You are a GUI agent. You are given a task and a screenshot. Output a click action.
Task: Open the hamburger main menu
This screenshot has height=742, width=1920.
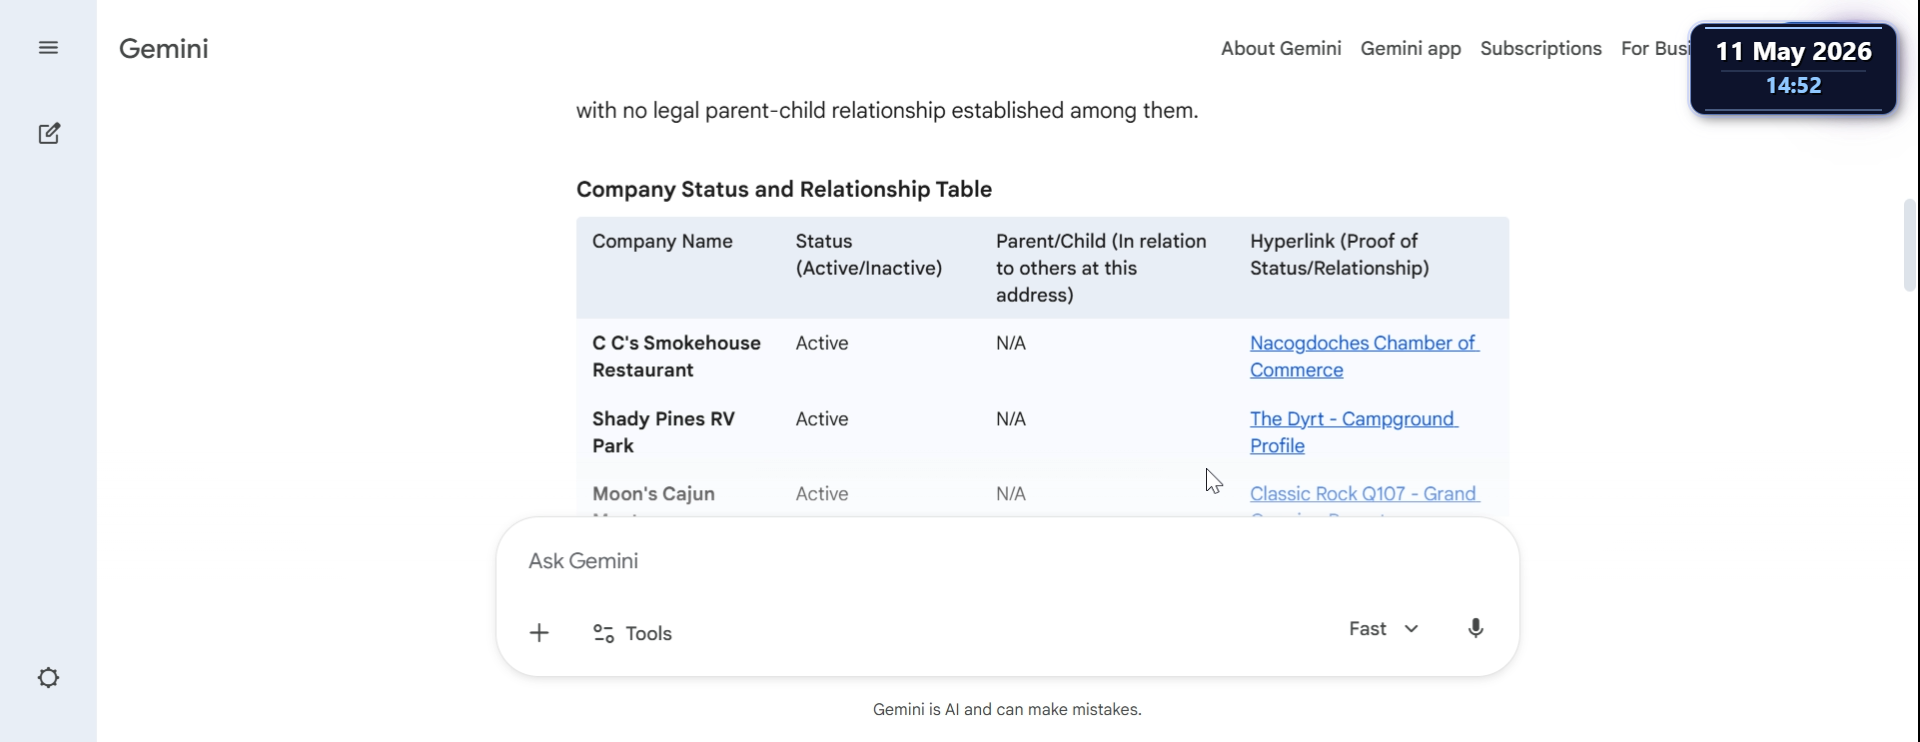pyautogui.click(x=48, y=48)
